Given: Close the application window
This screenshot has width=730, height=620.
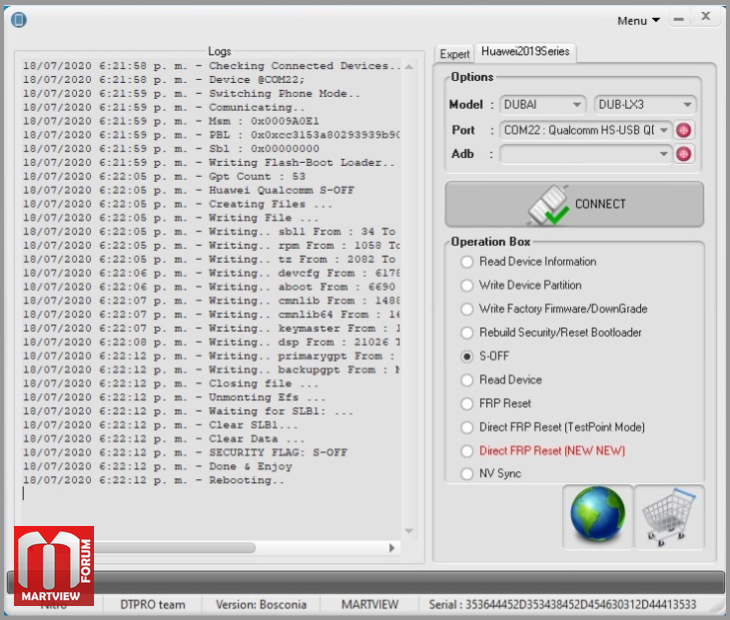Looking at the screenshot, I should tap(706, 17).
